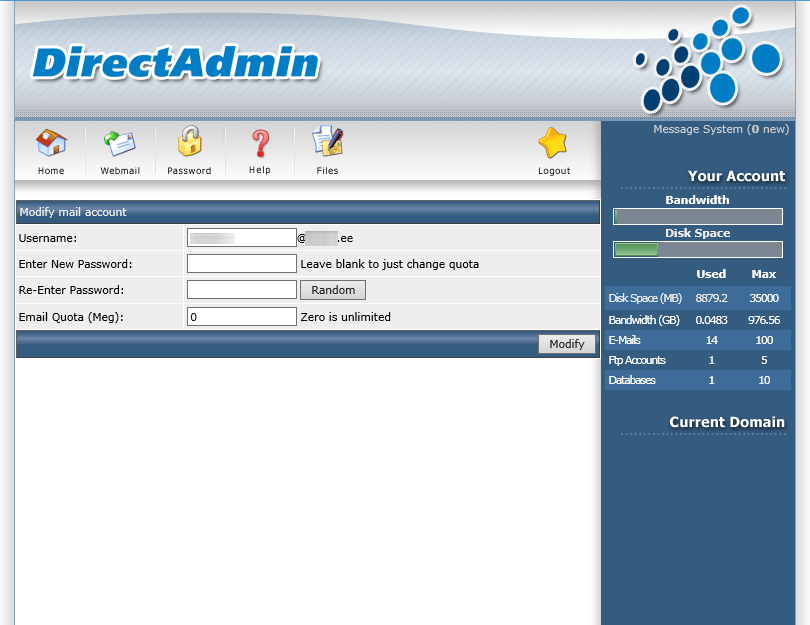Select the 'Bandwidth (GB)' row label
Screen dimensions: 810x625
pyautogui.click(x=644, y=320)
